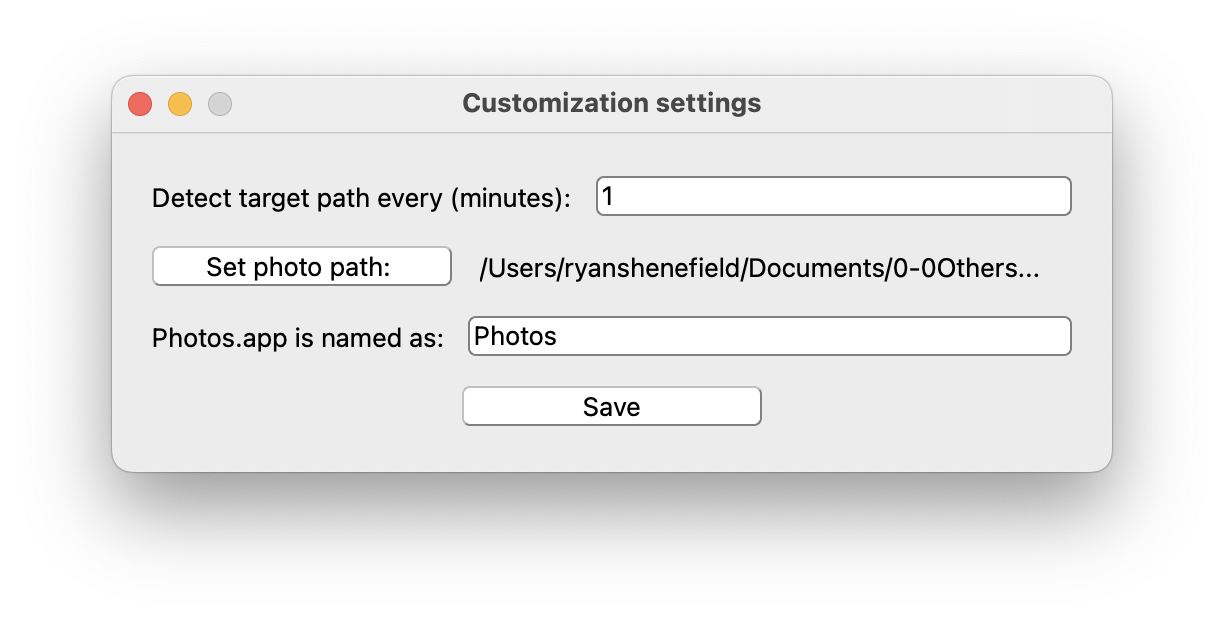Click the grayed-out zoom window button

(x=220, y=104)
